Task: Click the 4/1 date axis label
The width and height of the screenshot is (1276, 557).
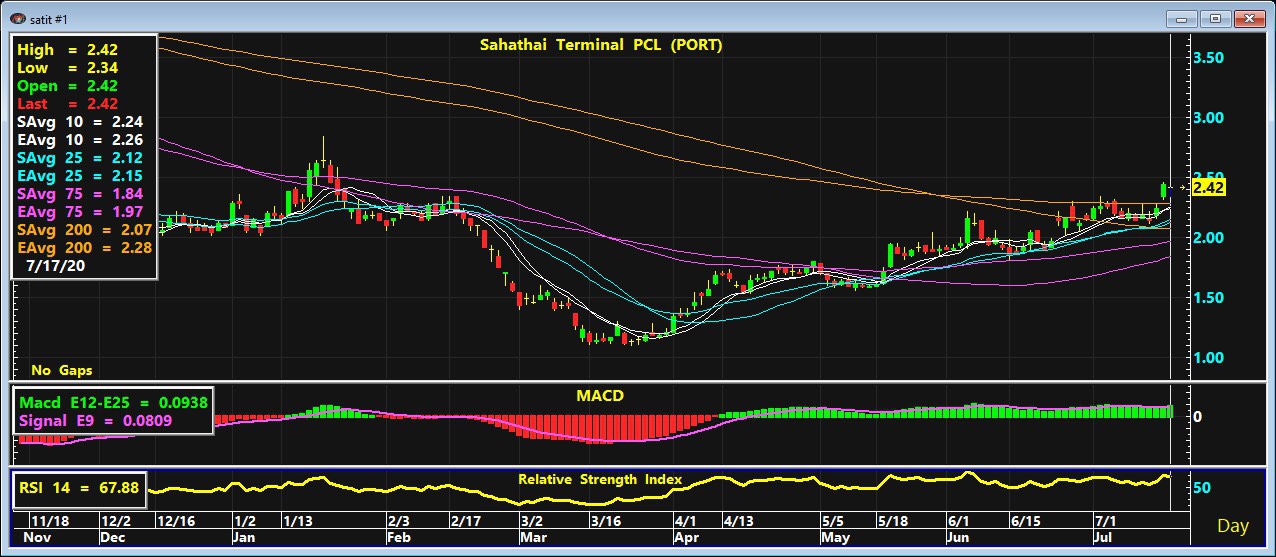Action: 686,521
